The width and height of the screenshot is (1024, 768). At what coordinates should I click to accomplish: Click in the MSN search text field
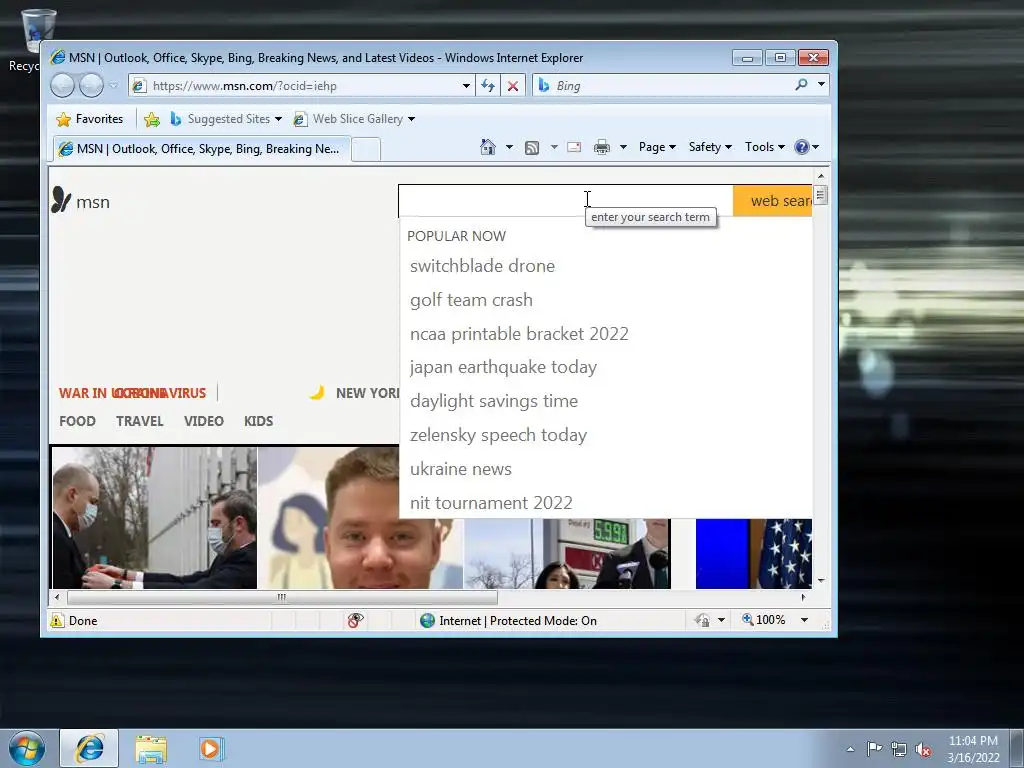(566, 200)
